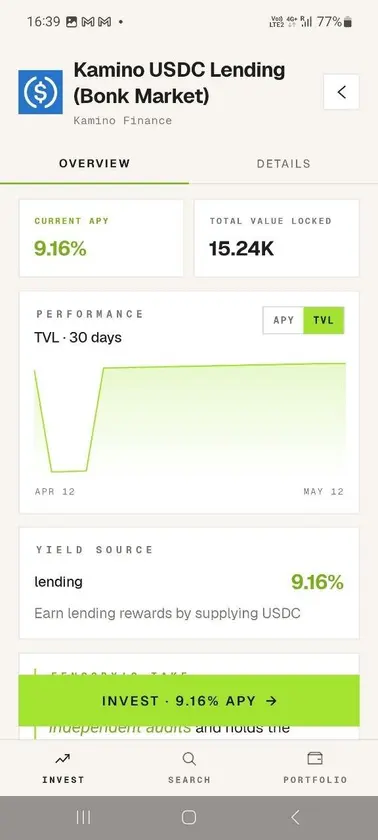The image size is (378, 840).
Task: Tap Android back navigation arrow
Action: pos(295,817)
